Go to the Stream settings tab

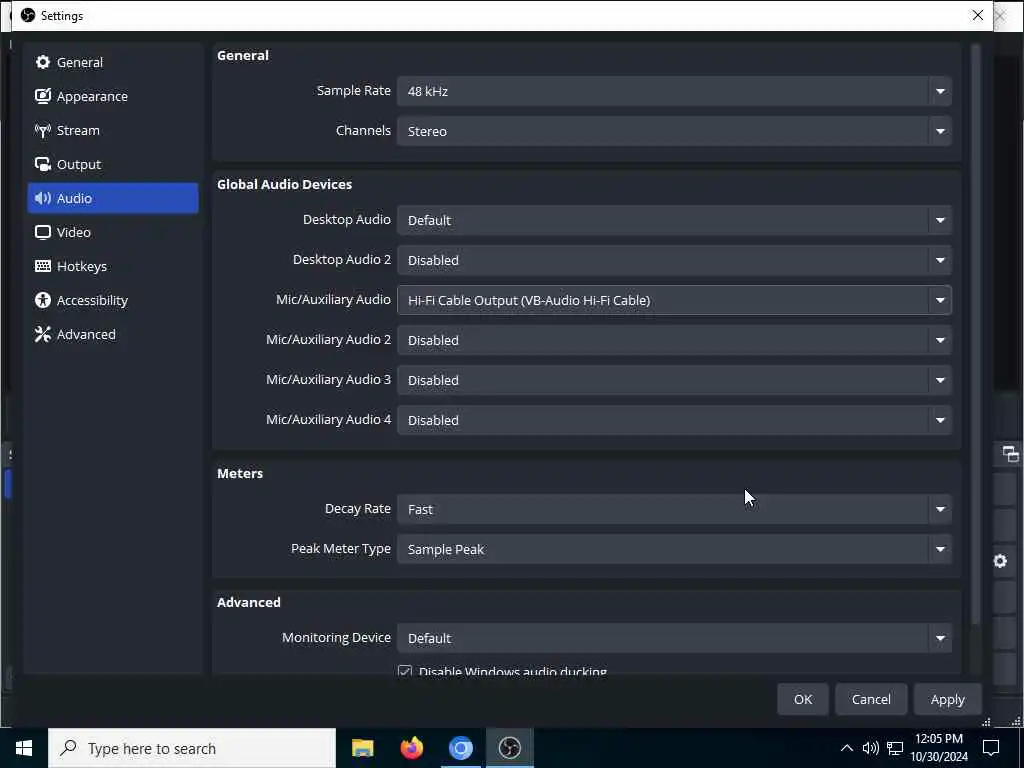click(113, 130)
